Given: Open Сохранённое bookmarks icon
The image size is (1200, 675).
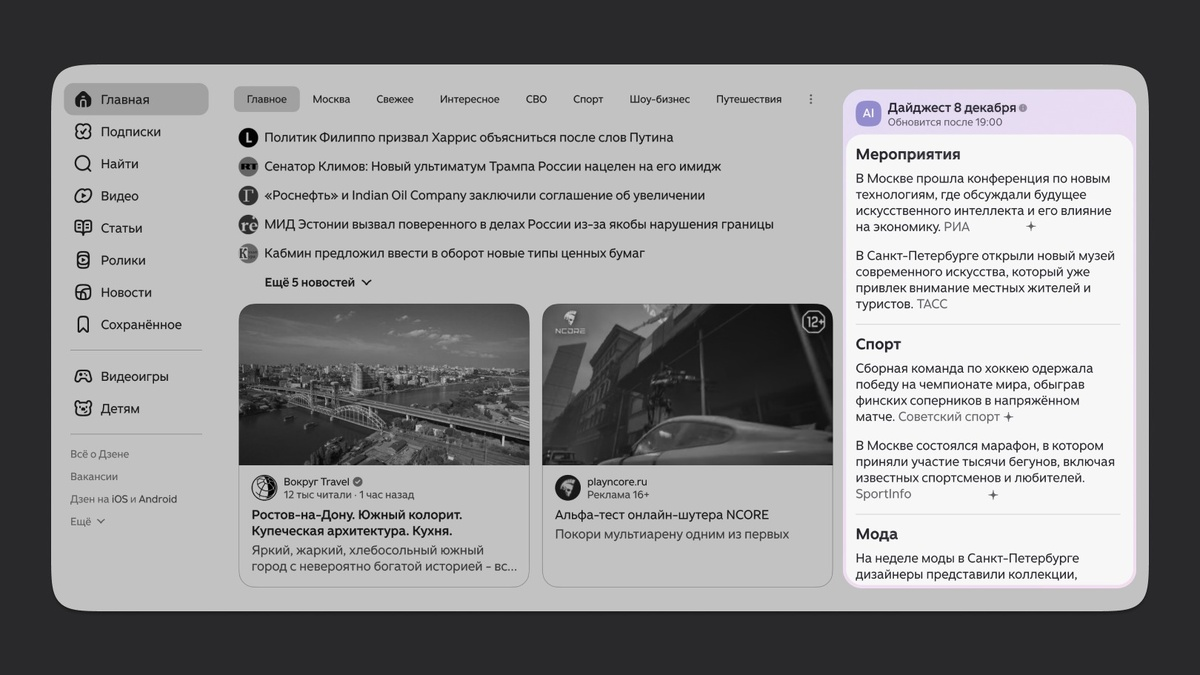Looking at the screenshot, I should (84, 323).
